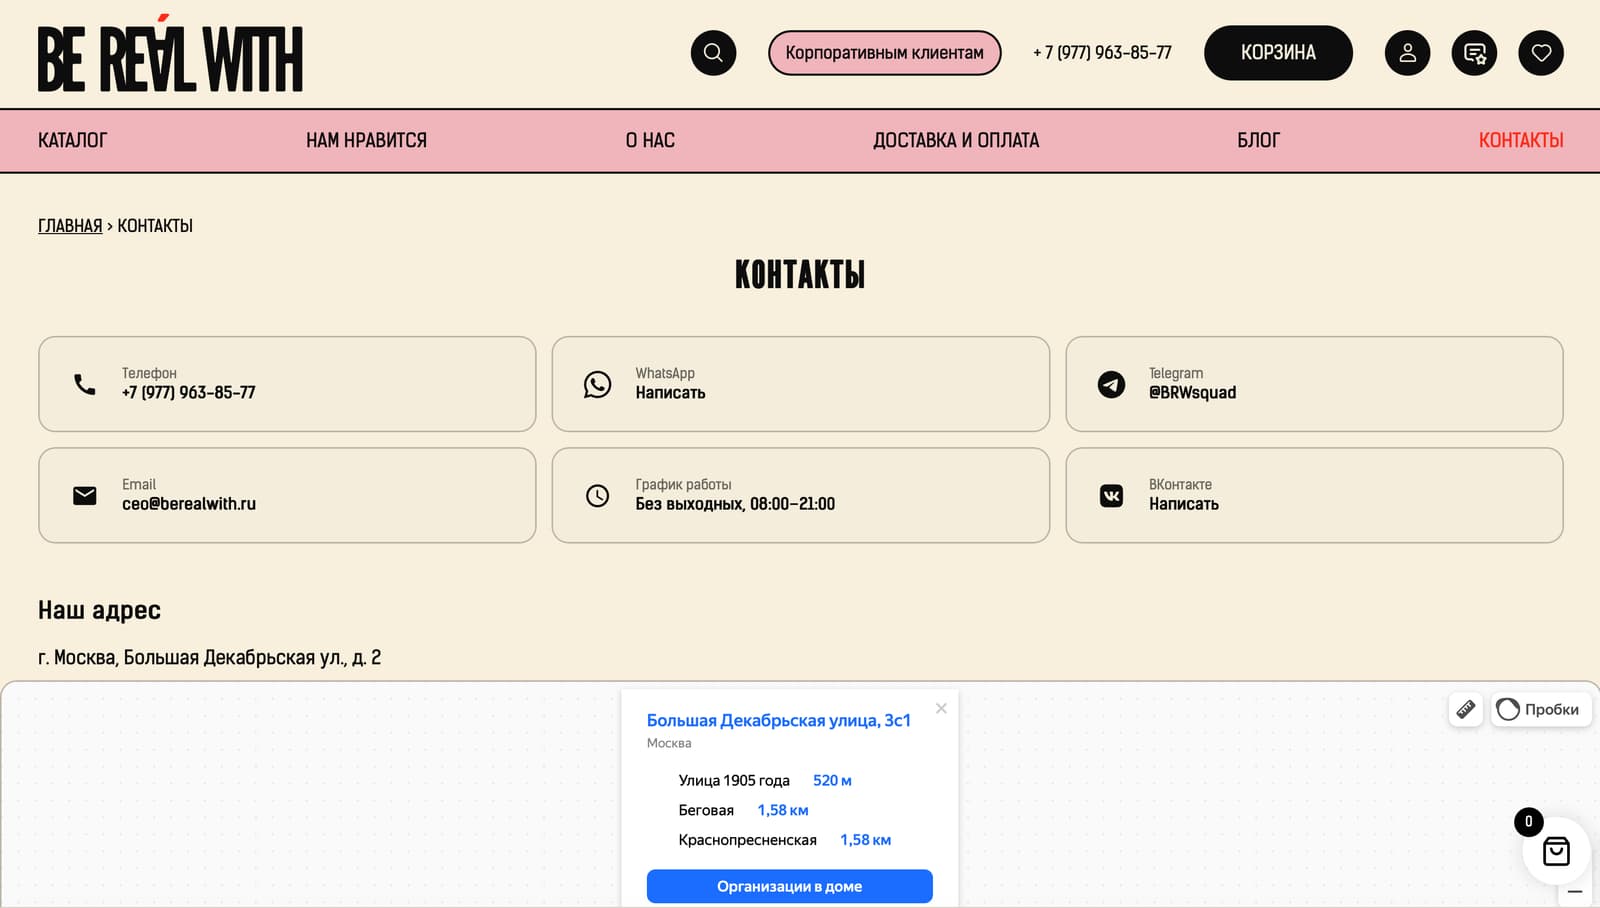The width and height of the screenshot is (1600, 908).
Task: Go to НАМ НРАВИТСЯ section
Action: coord(366,140)
